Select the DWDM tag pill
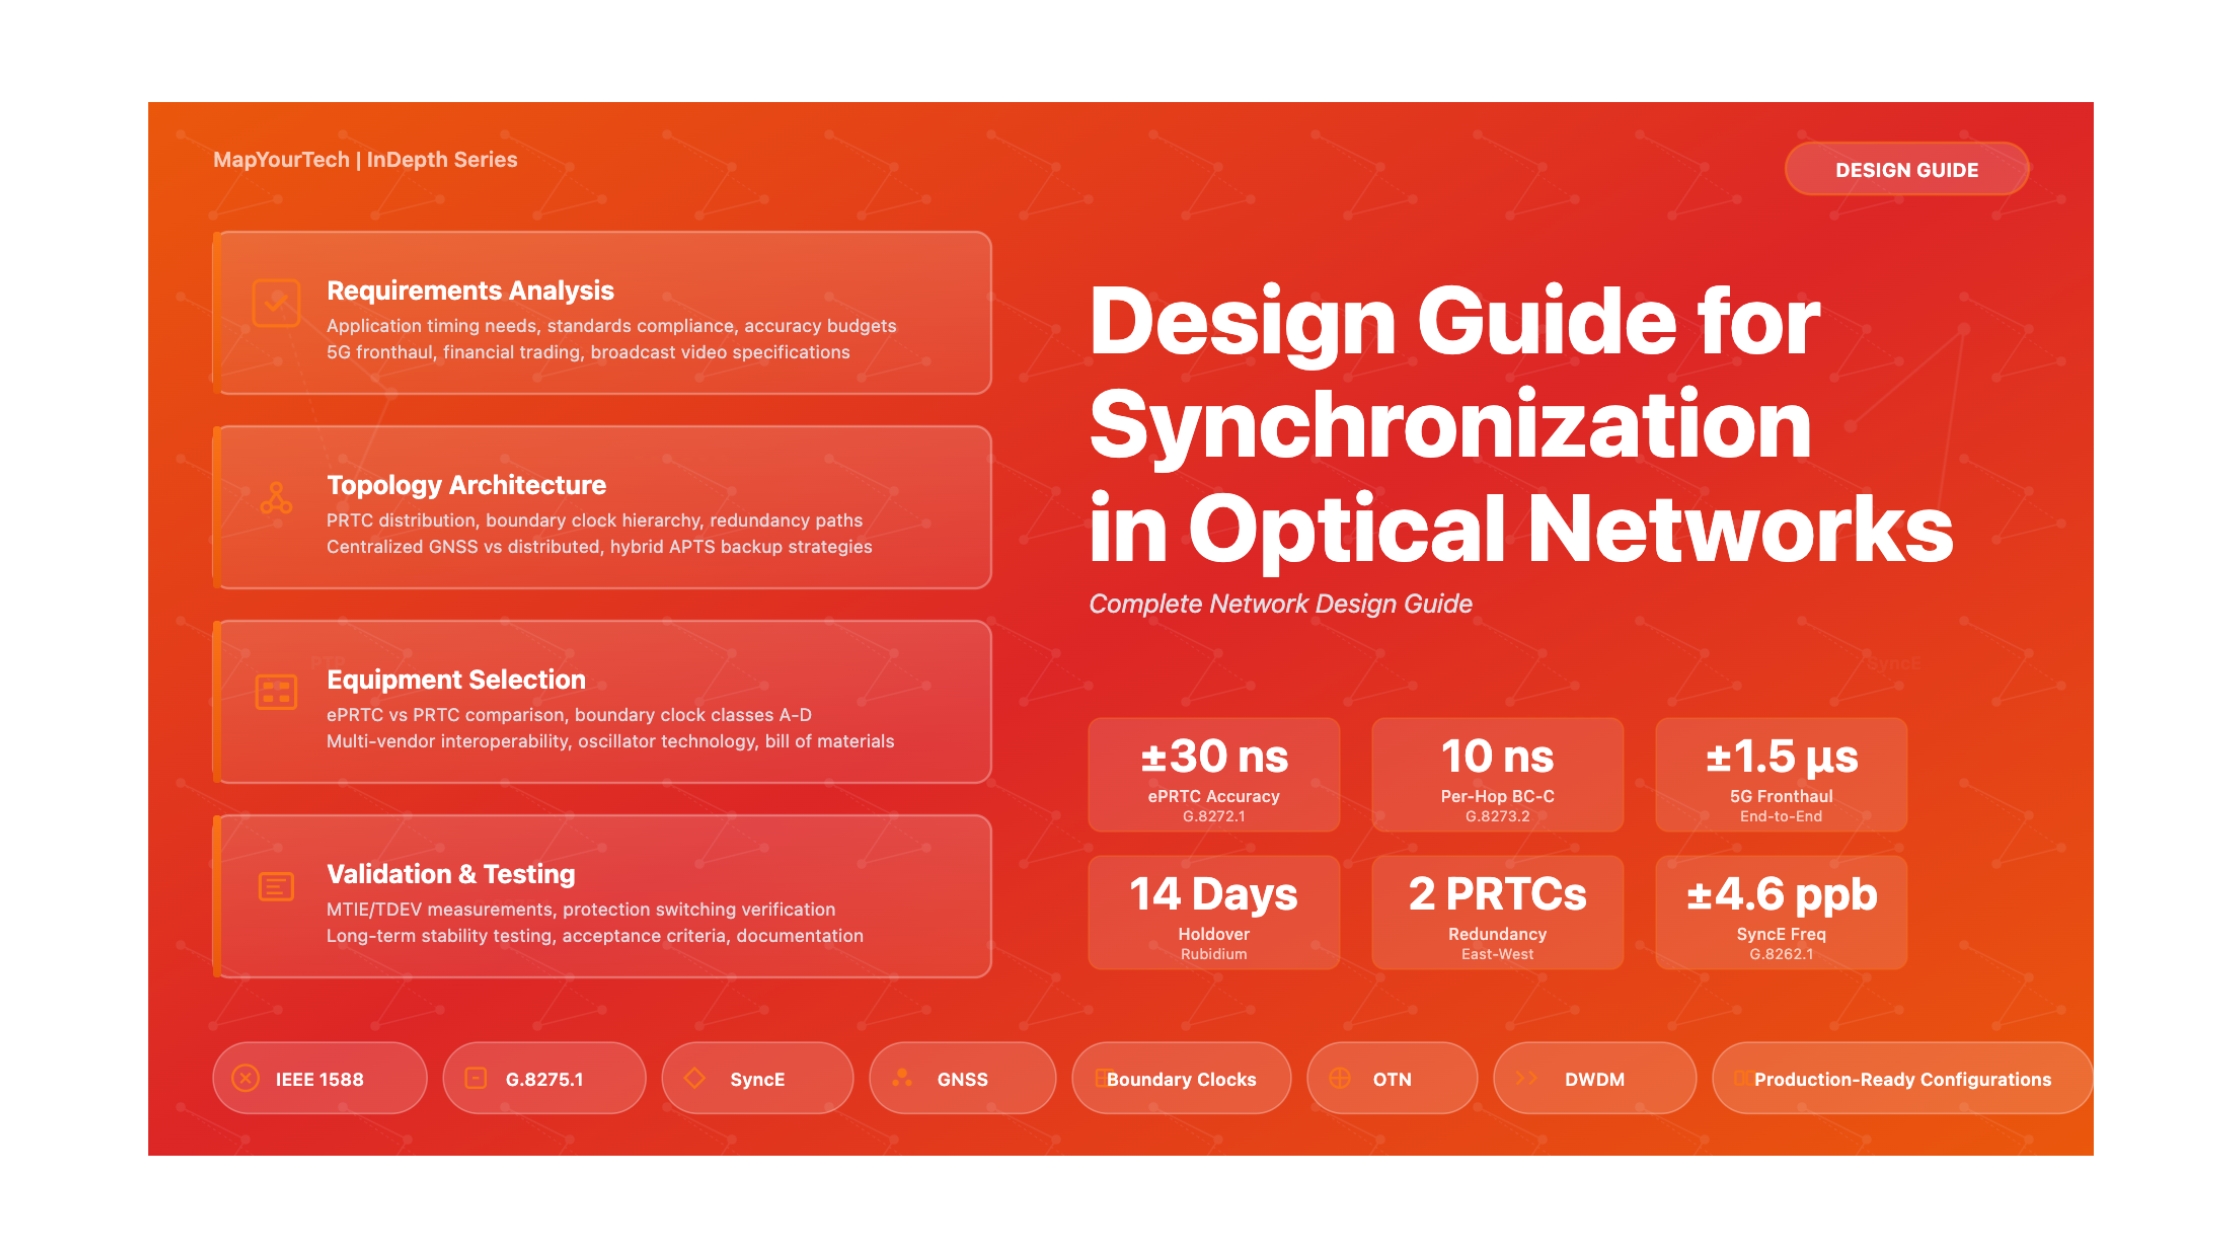Screen dimensions: 2240x1260 point(1594,1079)
